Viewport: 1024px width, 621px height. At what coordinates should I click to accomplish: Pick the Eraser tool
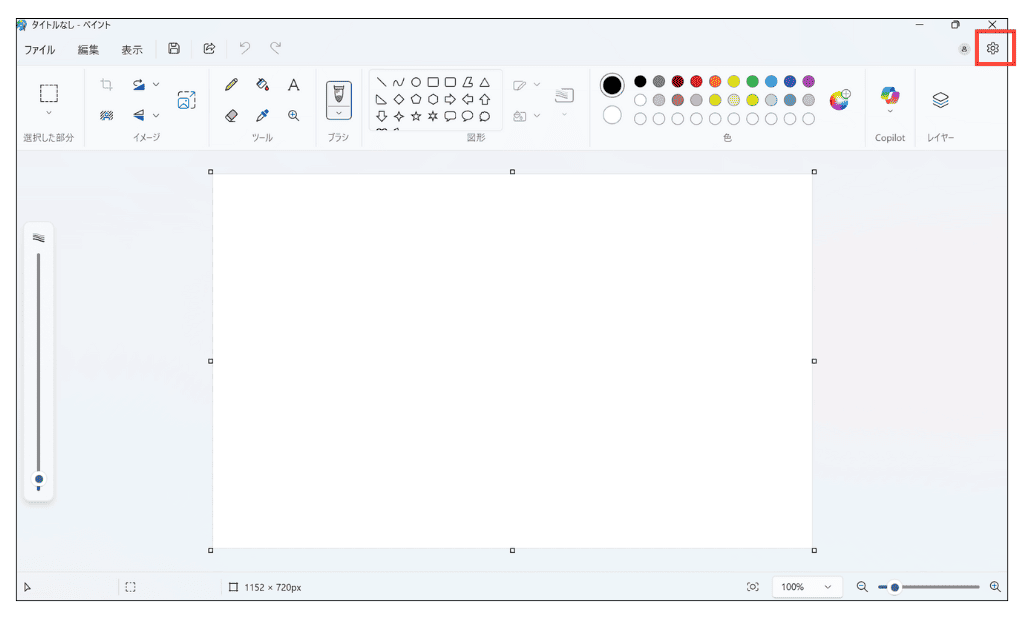231,116
